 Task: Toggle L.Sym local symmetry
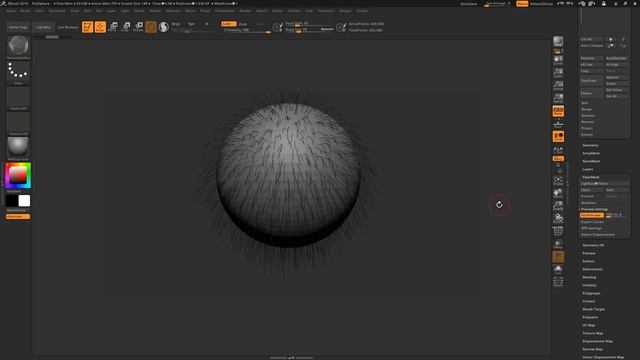coord(558,150)
